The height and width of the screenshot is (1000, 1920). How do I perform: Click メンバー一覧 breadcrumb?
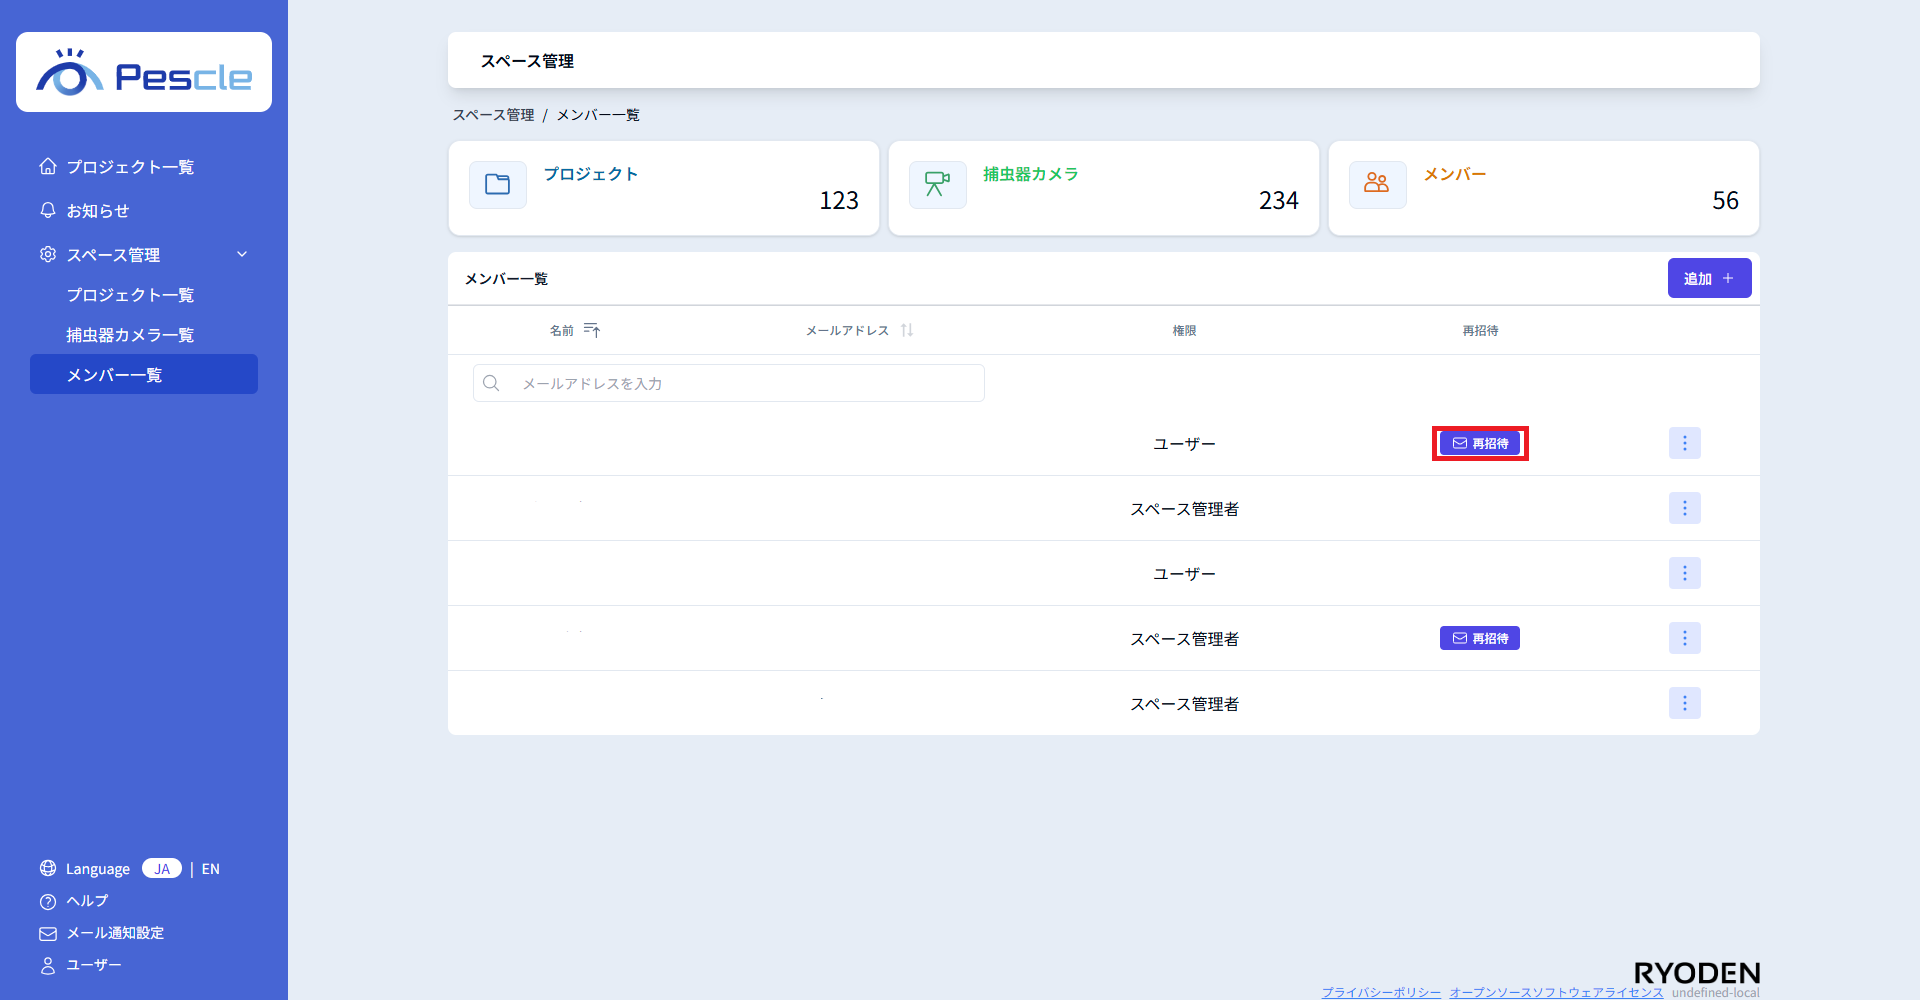click(x=598, y=115)
